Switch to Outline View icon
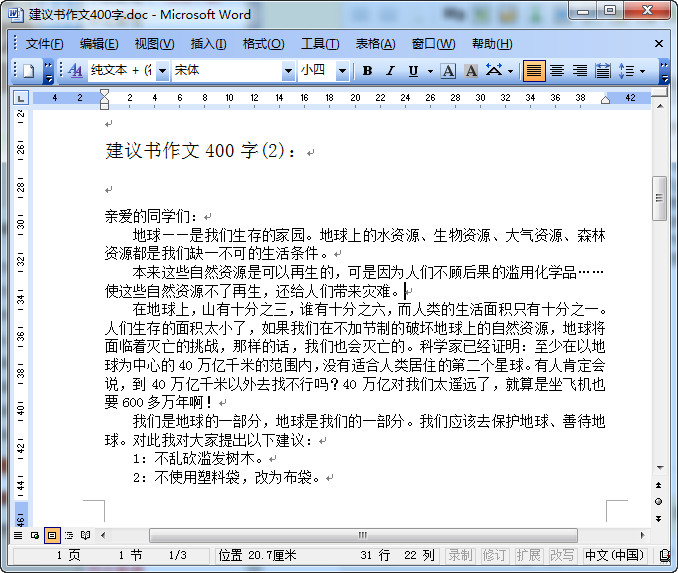This screenshot has height=573, width=678. (69, 536)
